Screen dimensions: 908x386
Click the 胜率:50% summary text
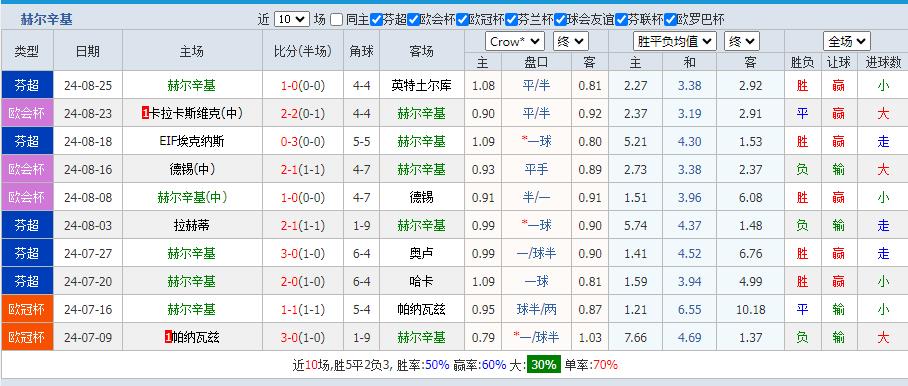coord(423,365)
